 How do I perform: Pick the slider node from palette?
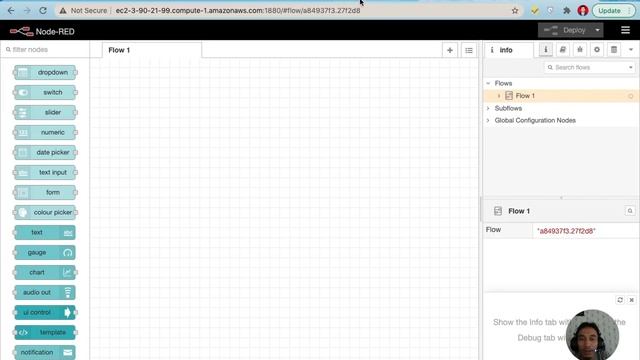coord(45,113)
